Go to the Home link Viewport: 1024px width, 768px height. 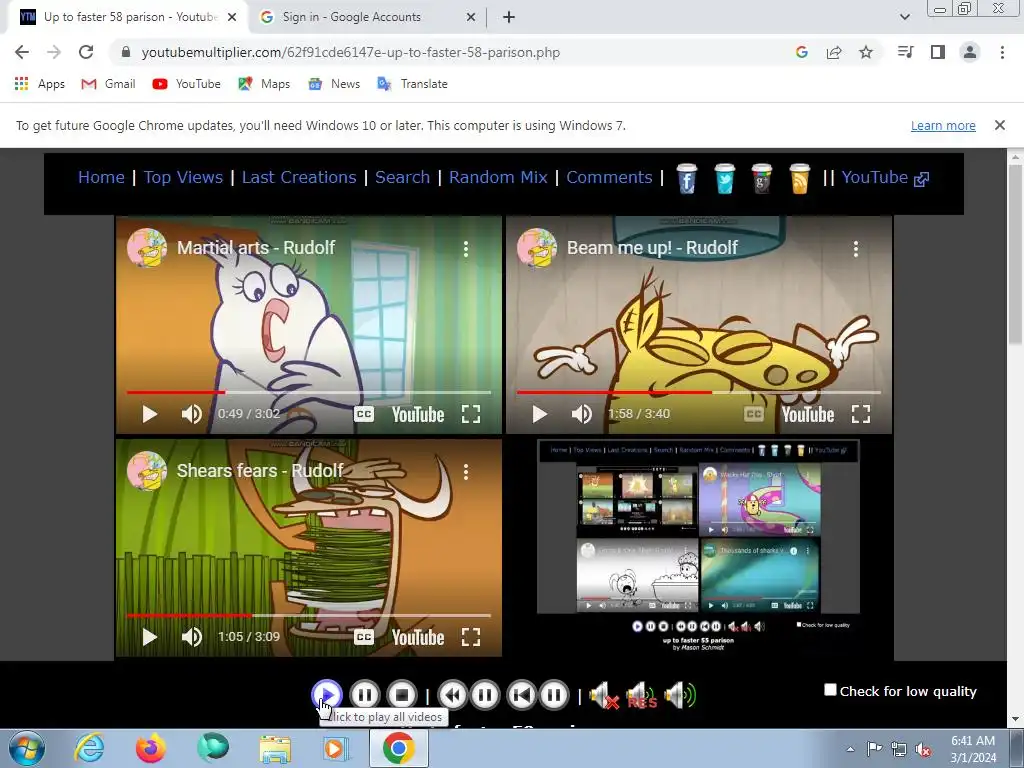(101, 178)
